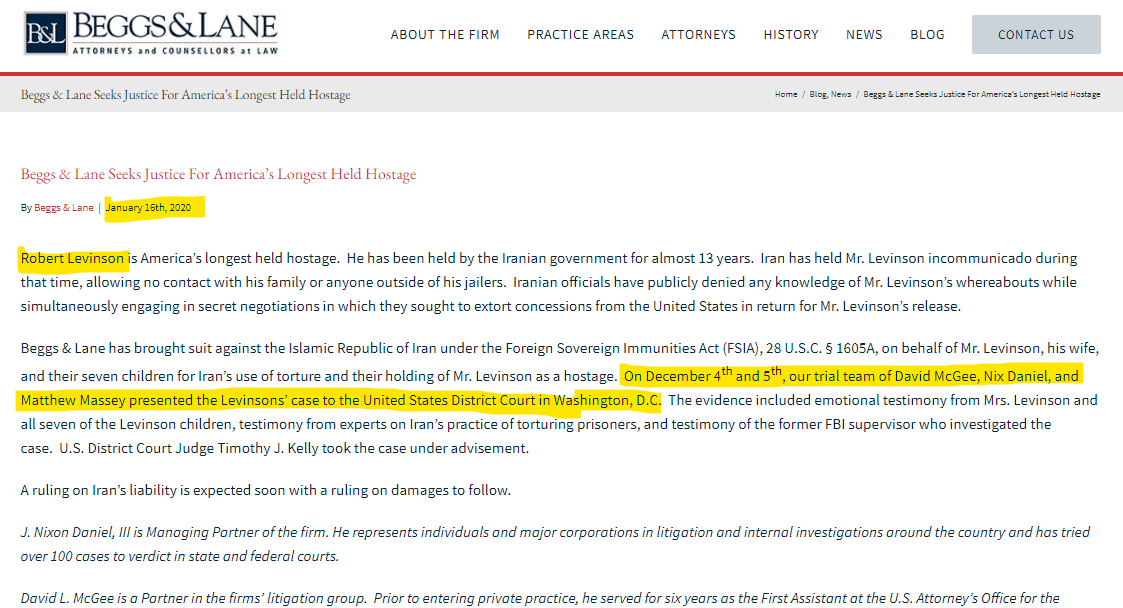Open the History page
1123x608 pixels.
pos(791,34)
